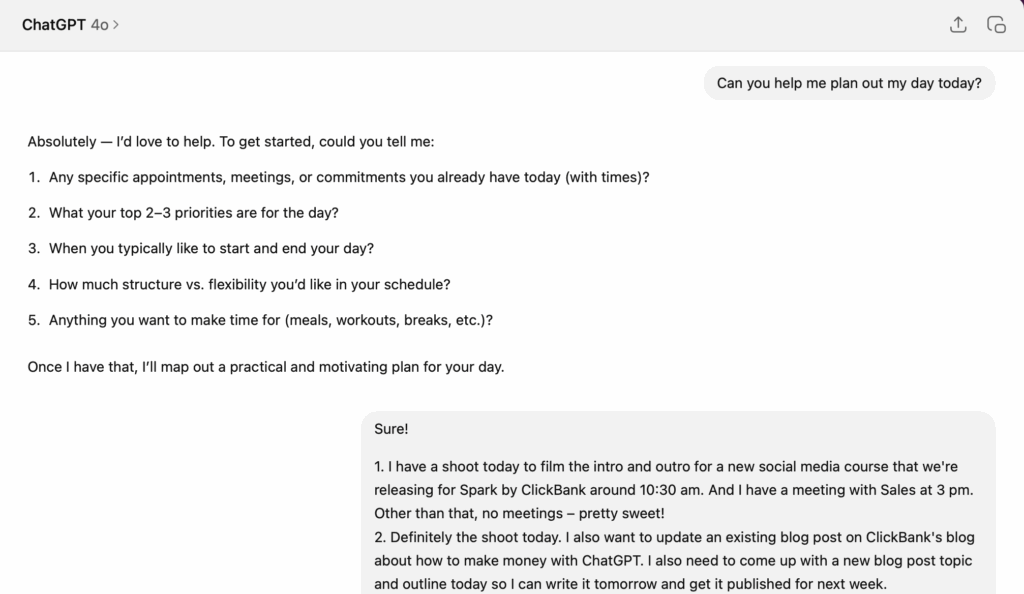Click the share conversation upload icon

click(957, 25)
